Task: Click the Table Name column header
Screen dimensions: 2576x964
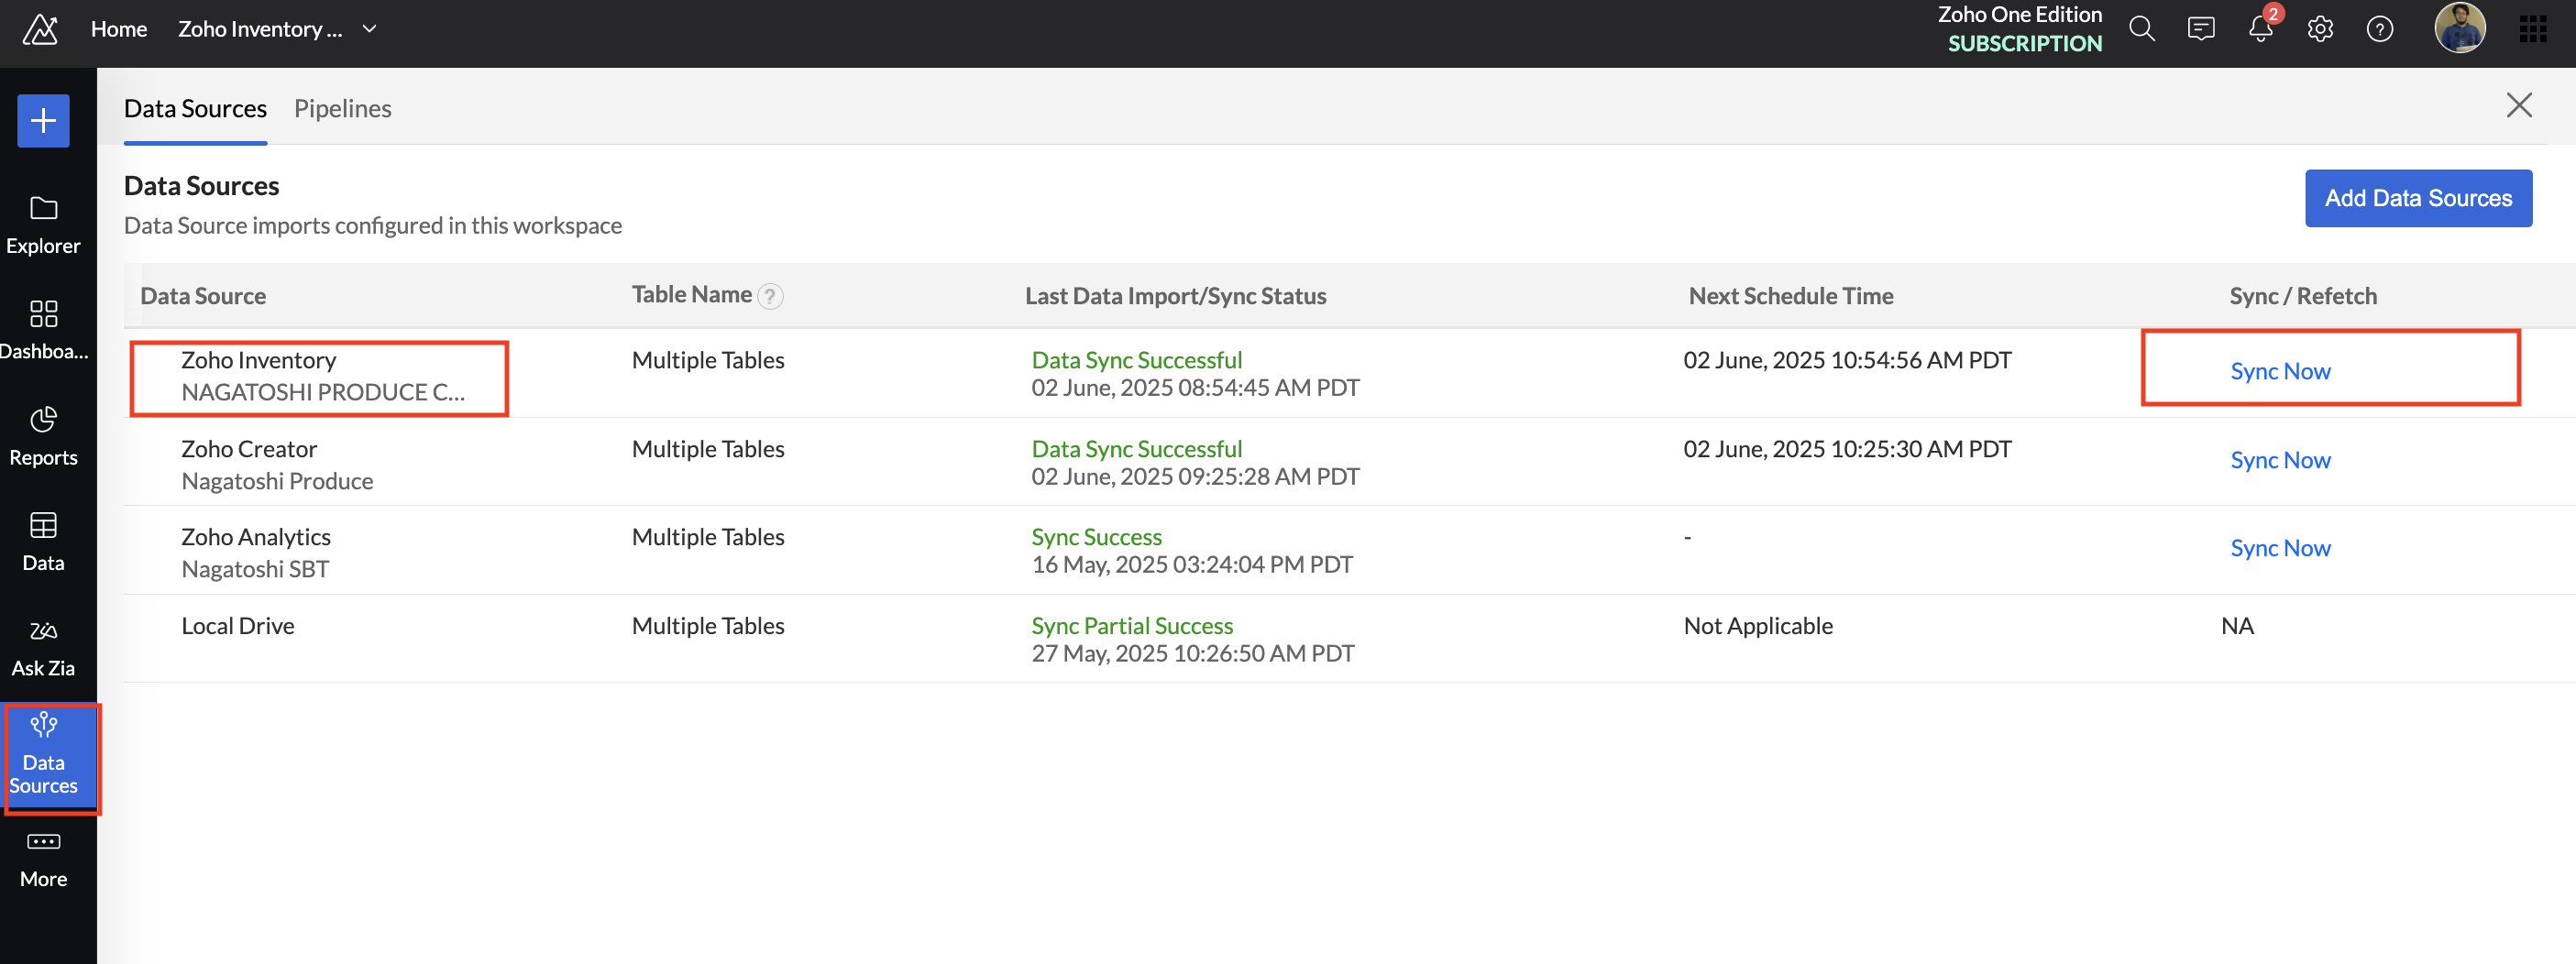Action: 691,294
